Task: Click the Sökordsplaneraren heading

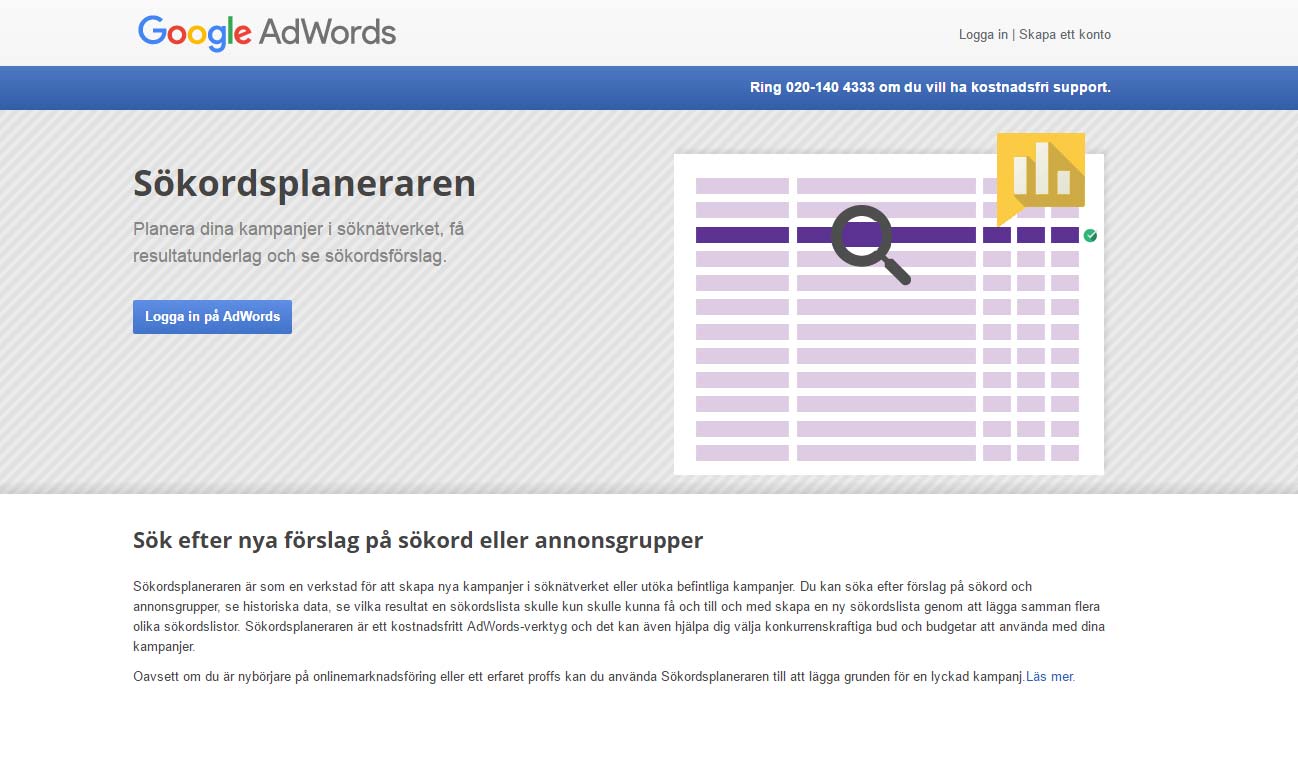Action: click(304, 184)
